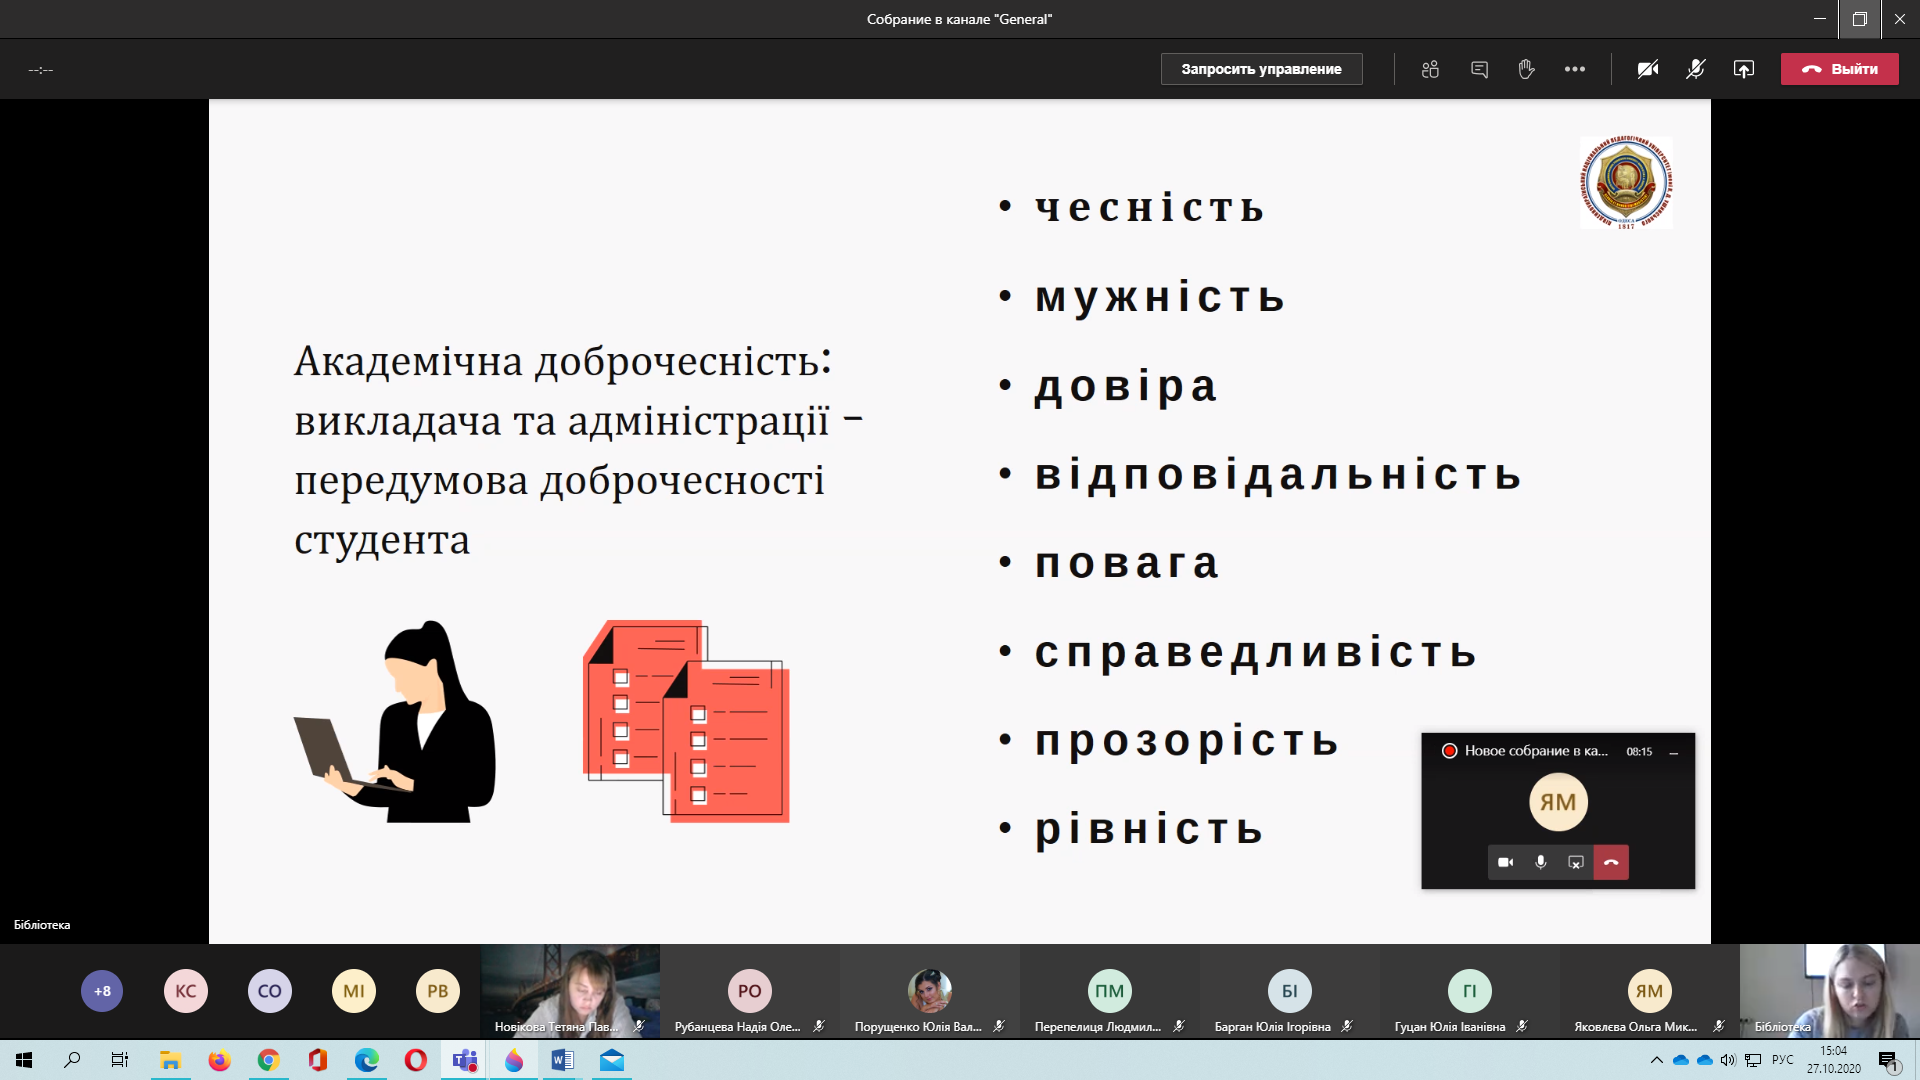Open Word from the taskbar
The height and width of the screenshot is (1080, 1920).
point(562,1060)
